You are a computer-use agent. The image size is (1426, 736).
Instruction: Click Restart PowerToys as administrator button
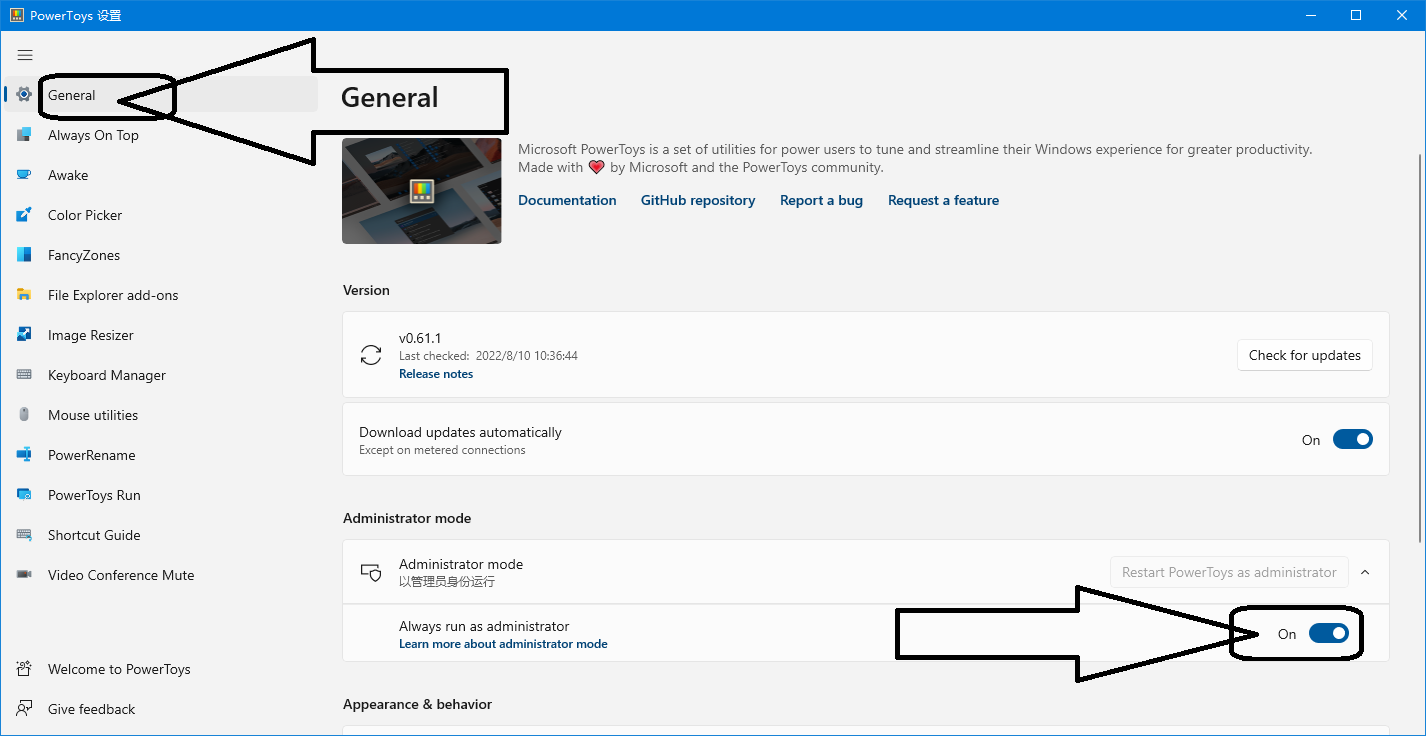[x=1229, y=572]
